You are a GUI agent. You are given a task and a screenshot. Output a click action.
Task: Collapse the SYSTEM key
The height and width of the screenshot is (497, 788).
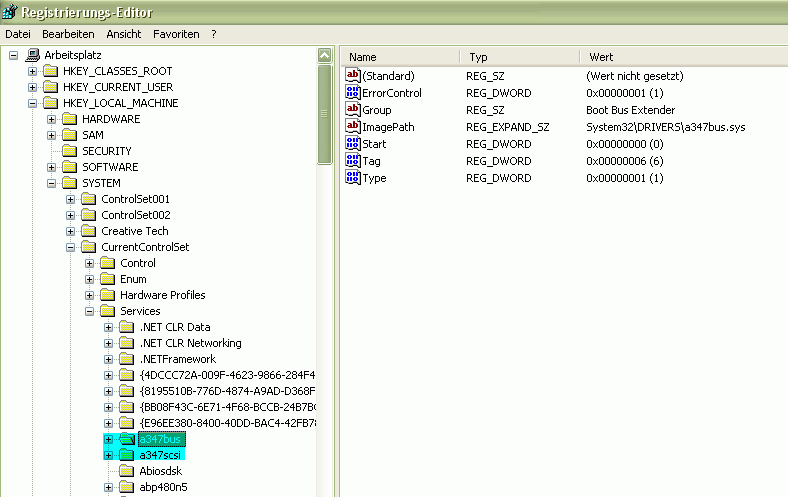point(52,183)
